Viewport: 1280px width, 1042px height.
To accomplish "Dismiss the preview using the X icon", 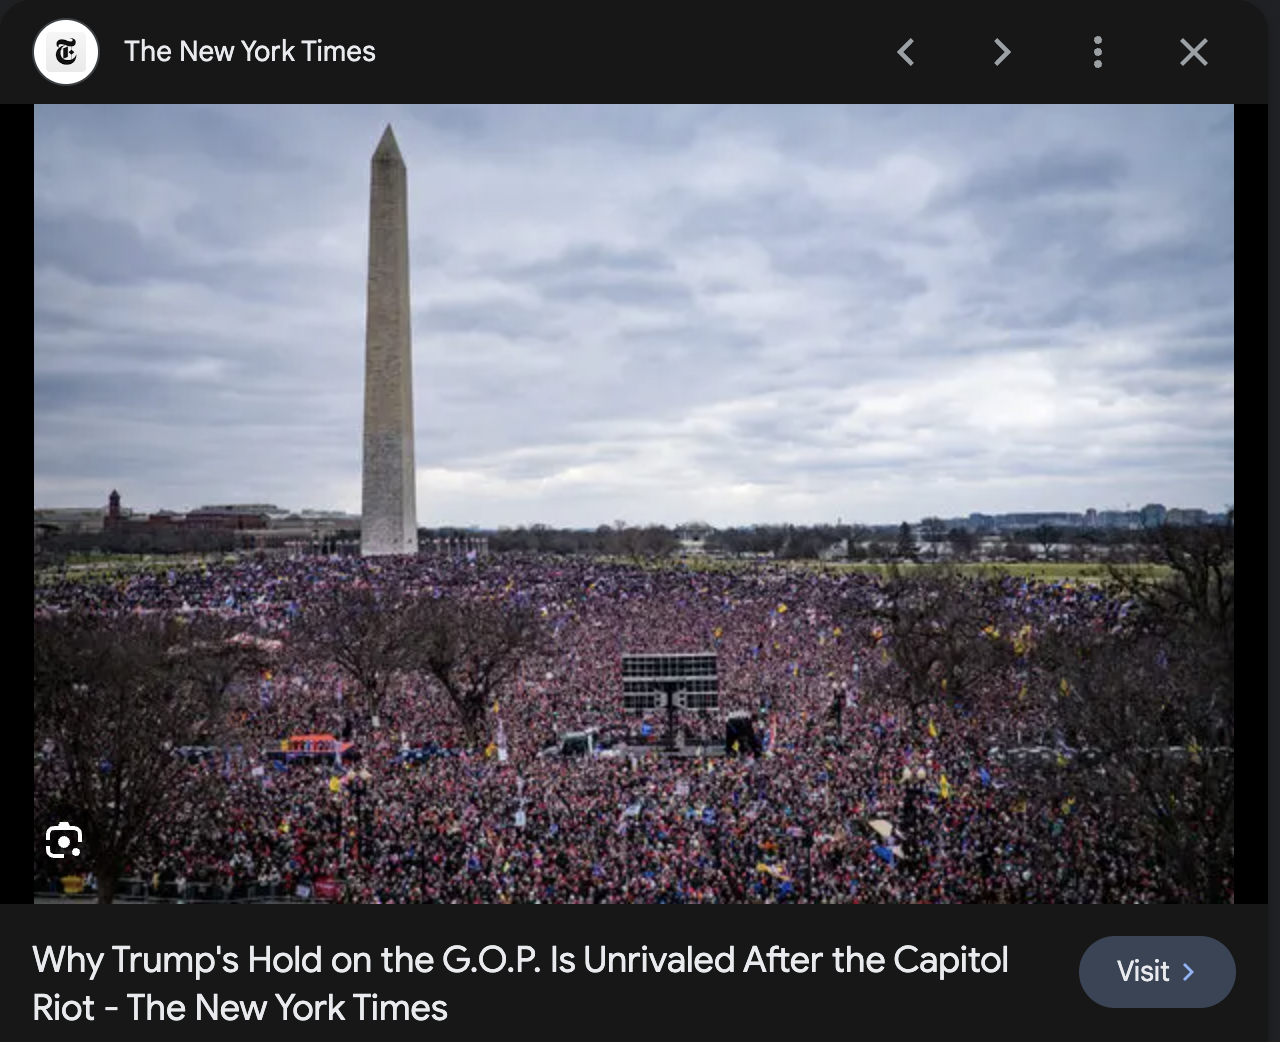I will [x=1194, y=52].
